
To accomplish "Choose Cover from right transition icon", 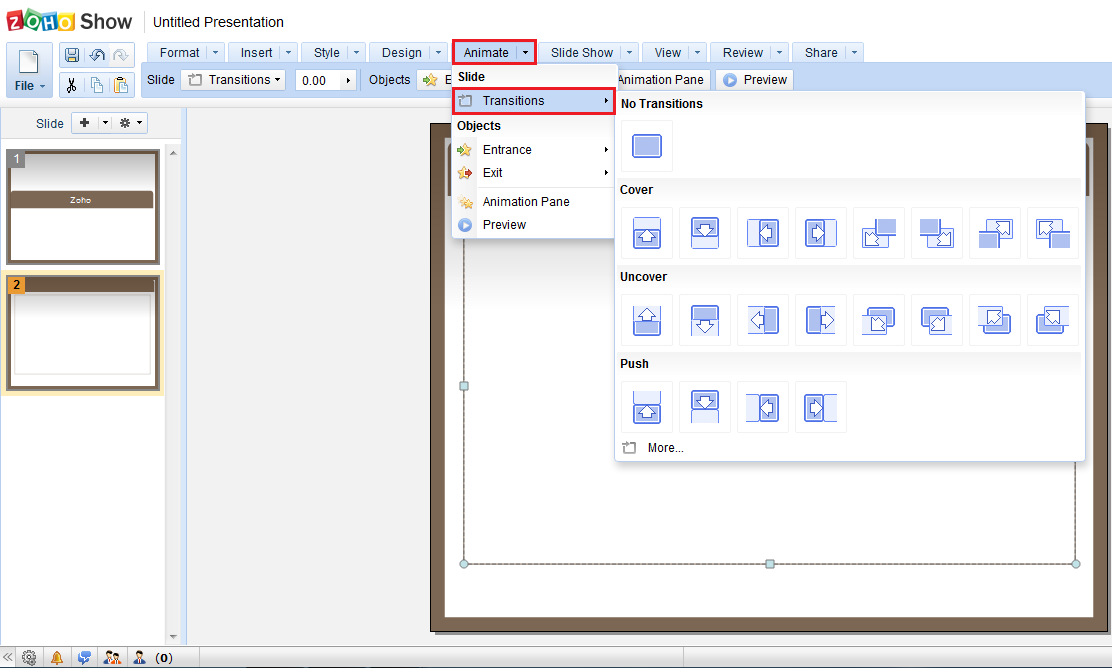I will click(x=763, y=233).
